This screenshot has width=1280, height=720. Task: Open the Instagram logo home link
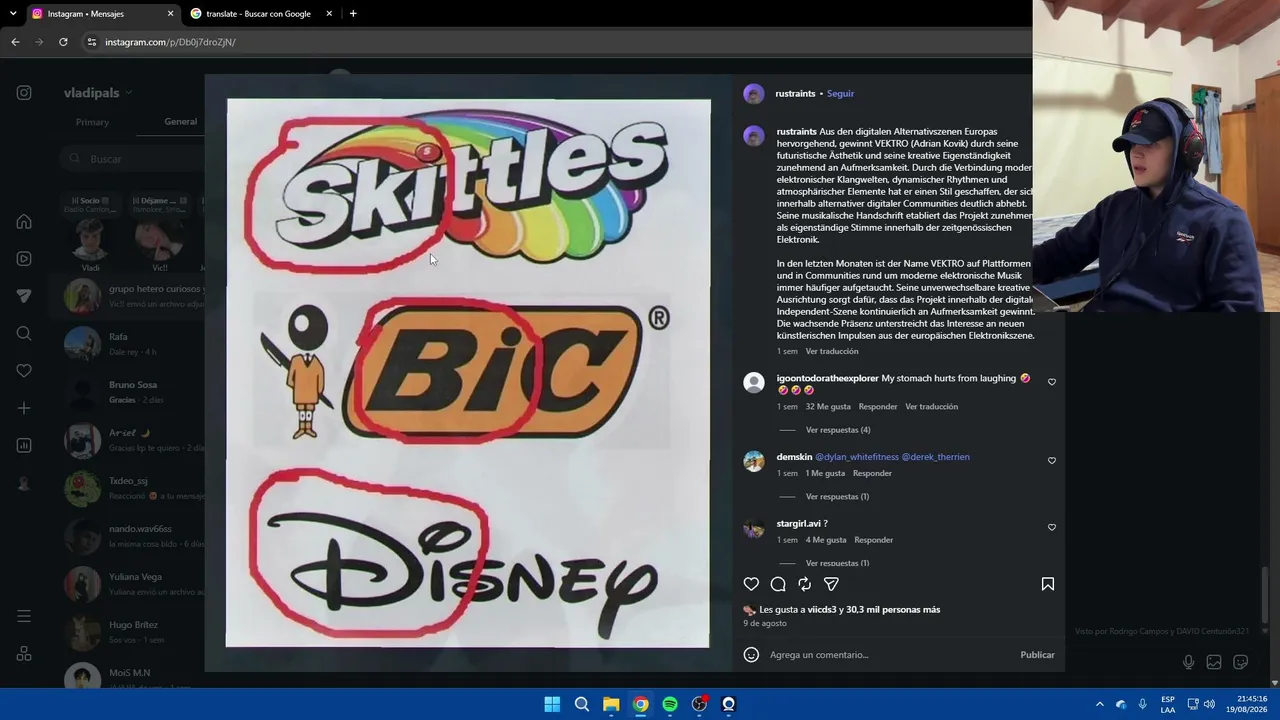[24, 93]
